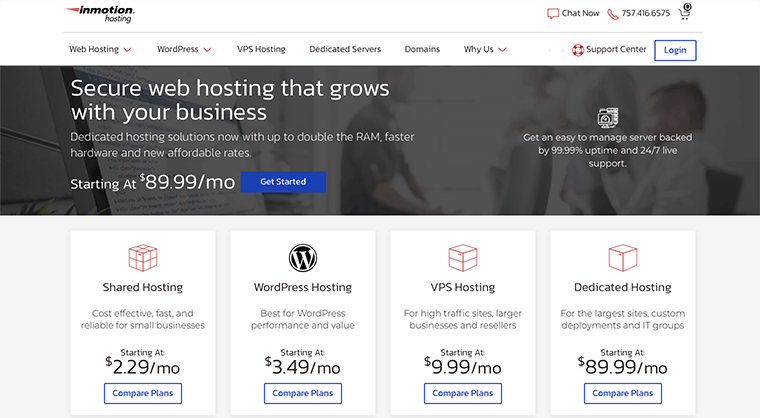Expand the Why Us dropdown chevron
760x418 pixels.
pos(502,50)
